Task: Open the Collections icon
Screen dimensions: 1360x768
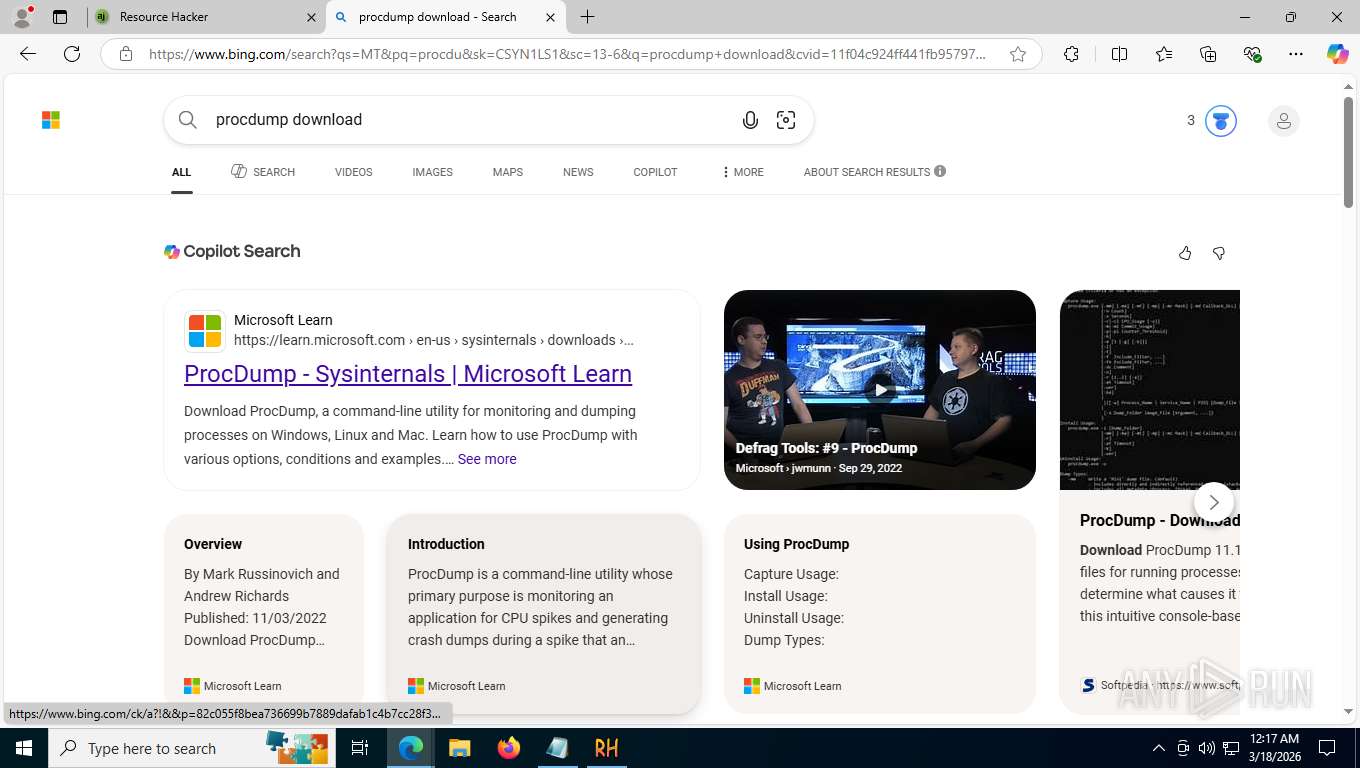Action: pyautogui.click(x=1208, y=54)
